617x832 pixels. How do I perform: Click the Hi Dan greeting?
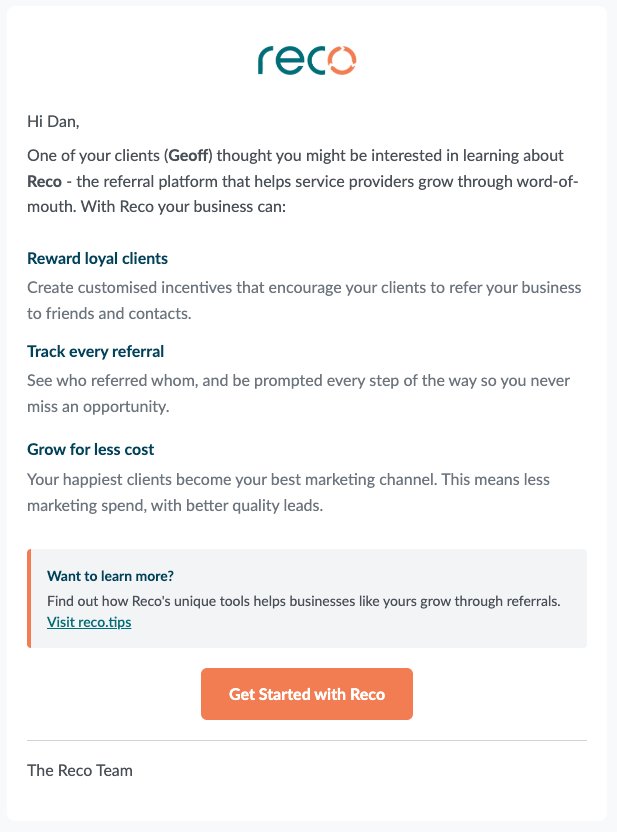[x=53, y=122]
